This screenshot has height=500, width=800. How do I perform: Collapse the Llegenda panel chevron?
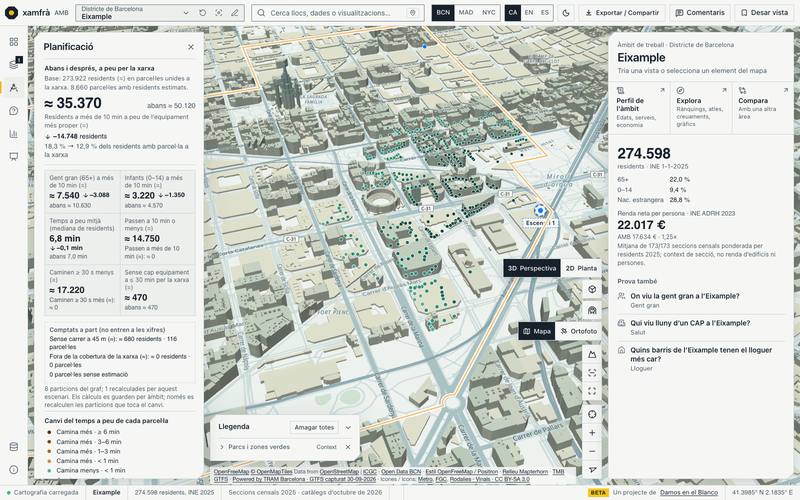point(348,427)
